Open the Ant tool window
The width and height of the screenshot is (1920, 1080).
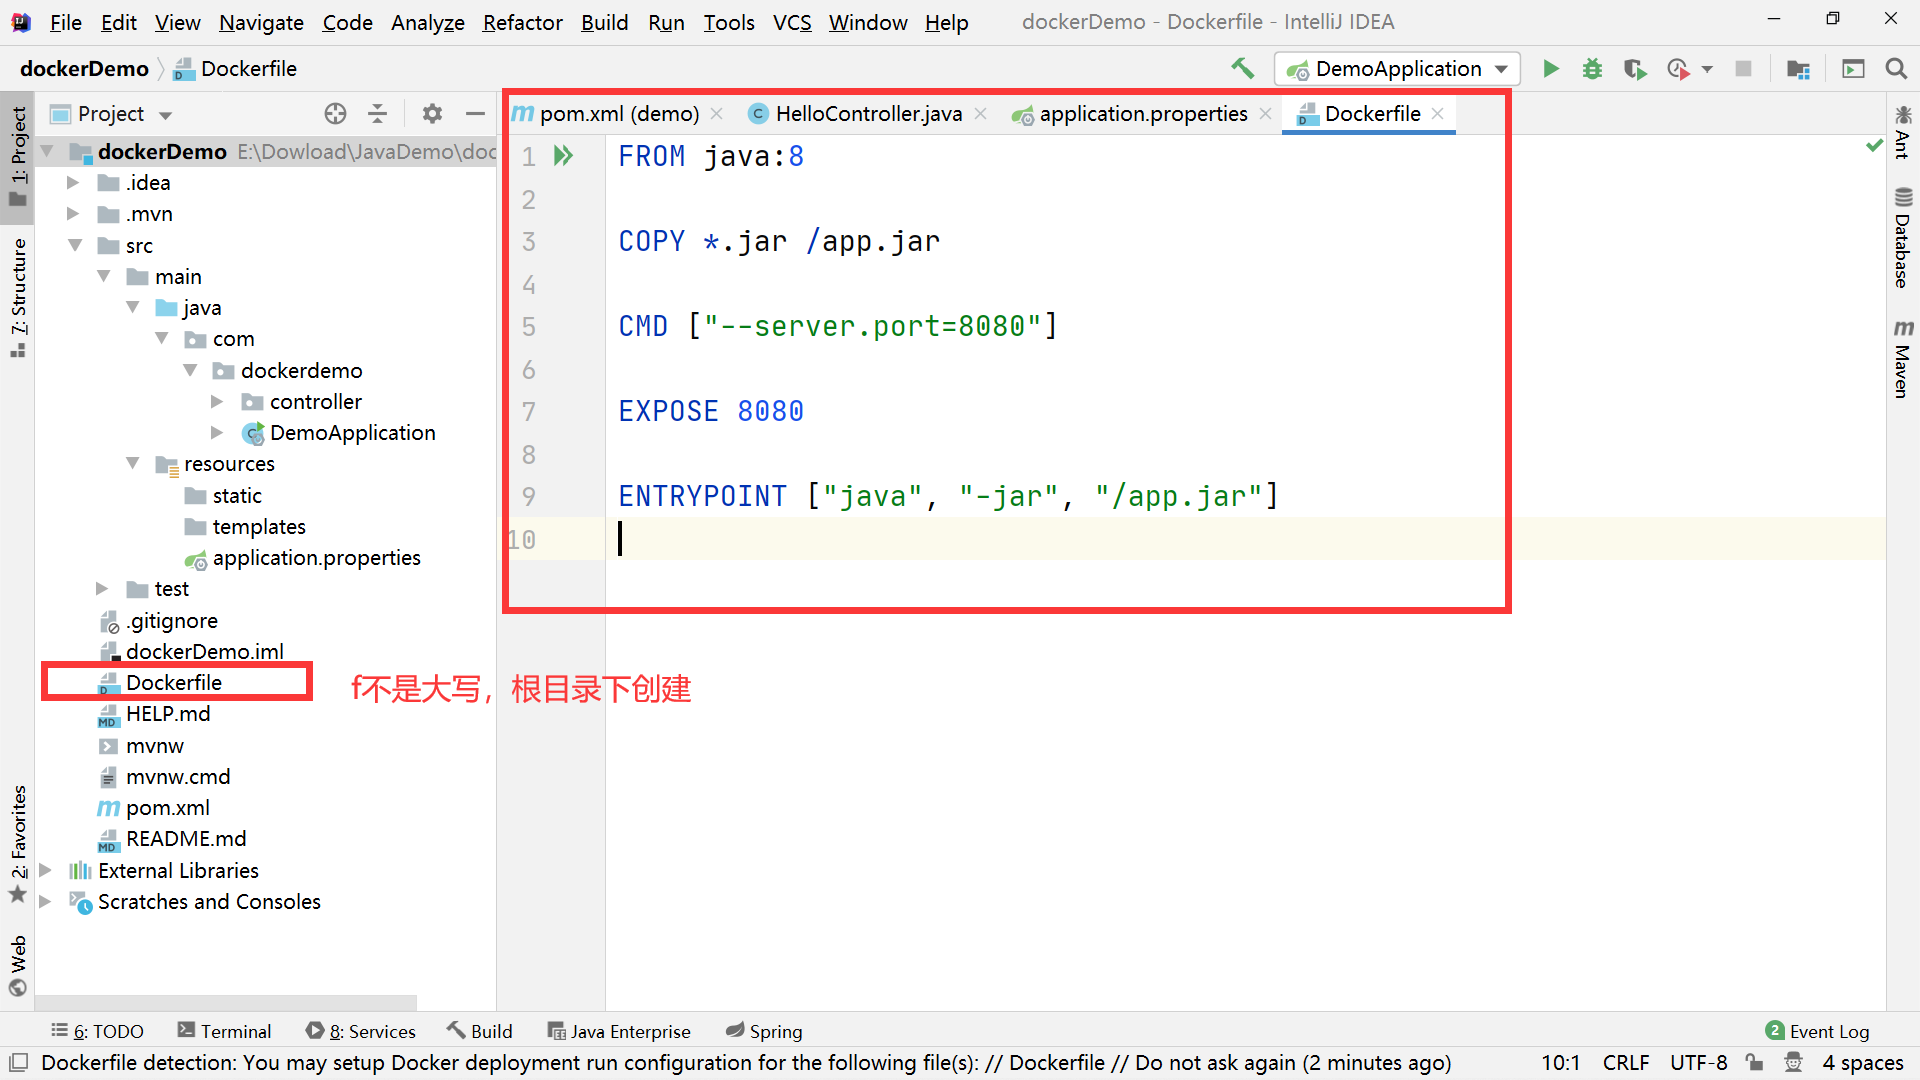tap(1903, 132)
